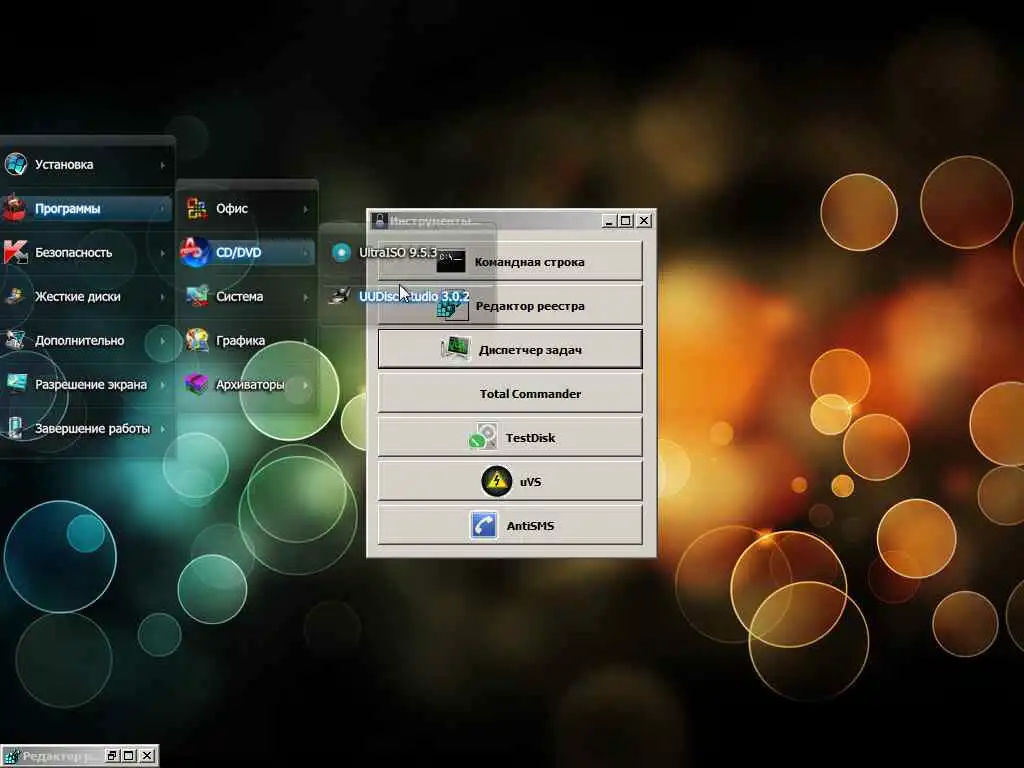Click the CD/DVD disc icon
Viewport: 1024px width, 768px height.
194,252
